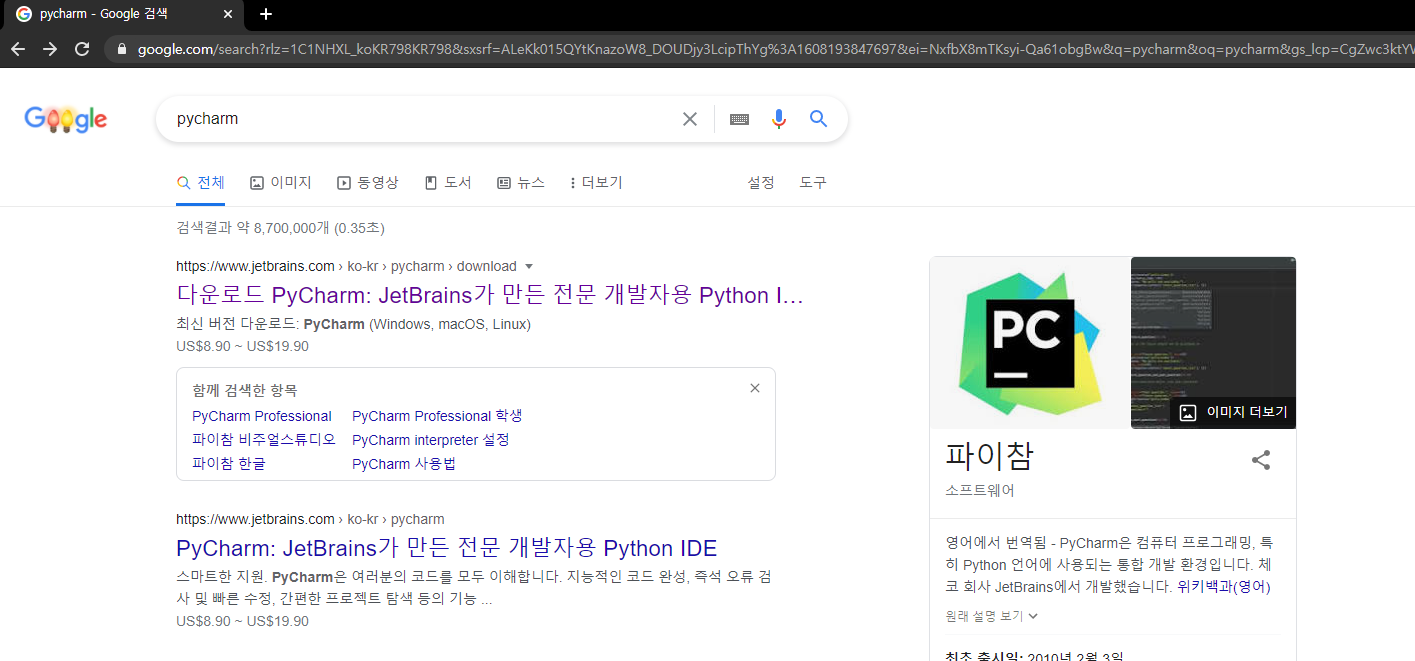Click the share icon in knowledge panel
1415x661 pixels.
click(x=1261, y=460)
